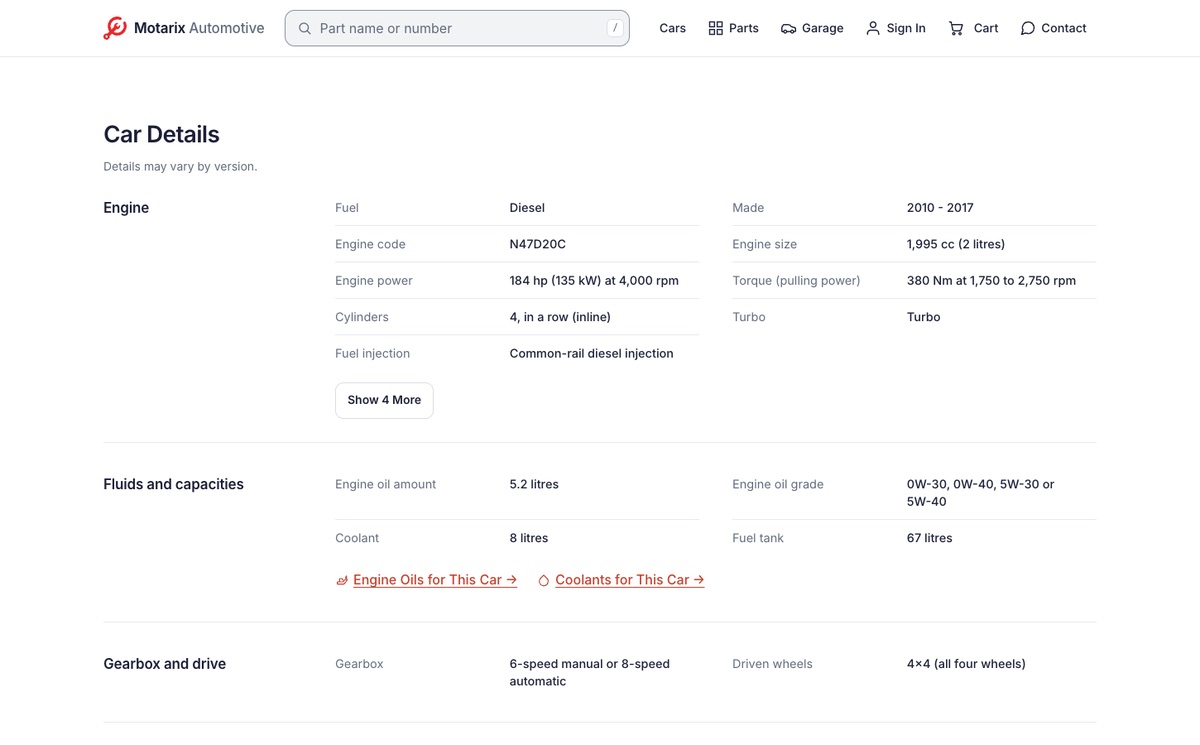Click the search magnifier icon
The image size is (1200, 745).
[305, 29]
